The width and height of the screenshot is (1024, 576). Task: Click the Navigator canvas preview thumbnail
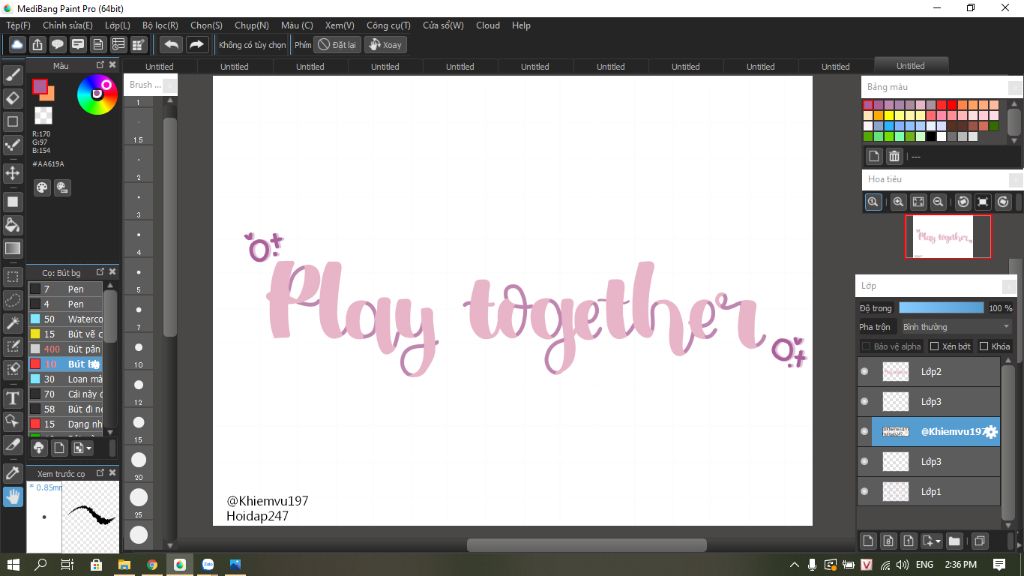948,236
